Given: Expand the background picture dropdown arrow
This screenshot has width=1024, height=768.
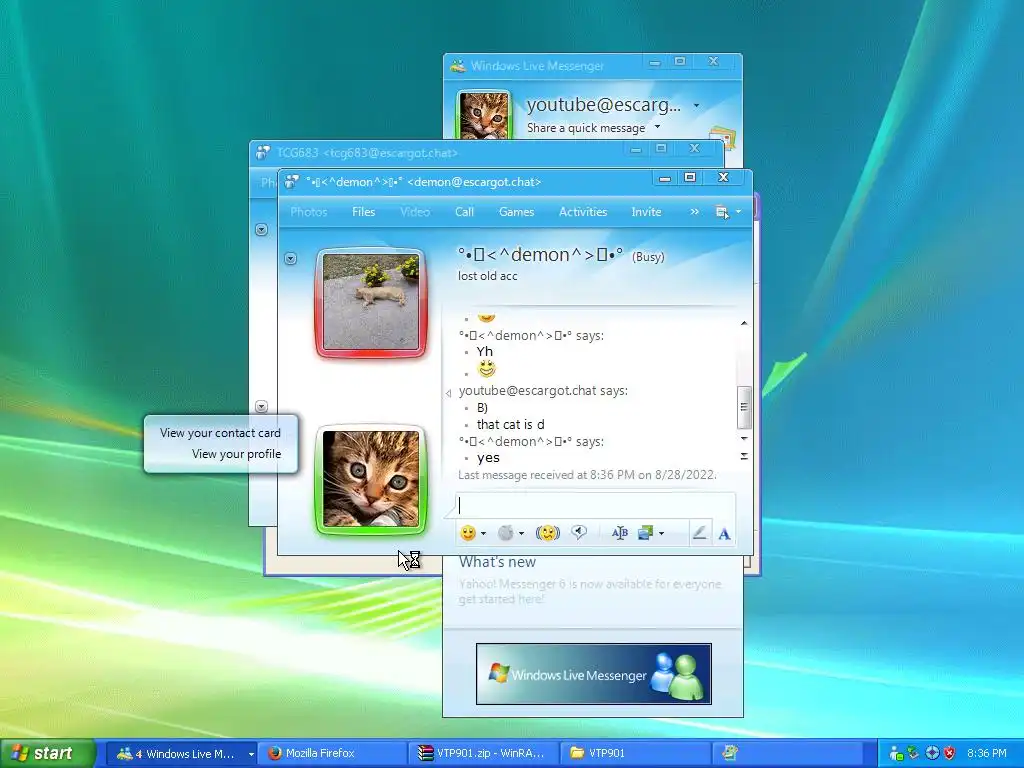Looking at the screenshot, I should pos(662,534).
